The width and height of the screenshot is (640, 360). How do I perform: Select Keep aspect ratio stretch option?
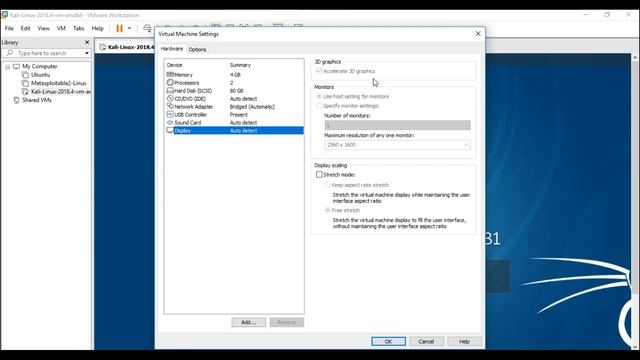point(327,185)
